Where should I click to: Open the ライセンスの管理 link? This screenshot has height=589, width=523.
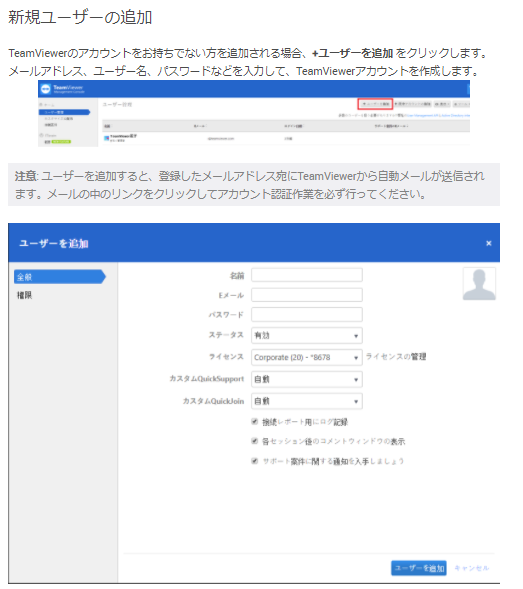pyautogui.click(x=396, y=356)
